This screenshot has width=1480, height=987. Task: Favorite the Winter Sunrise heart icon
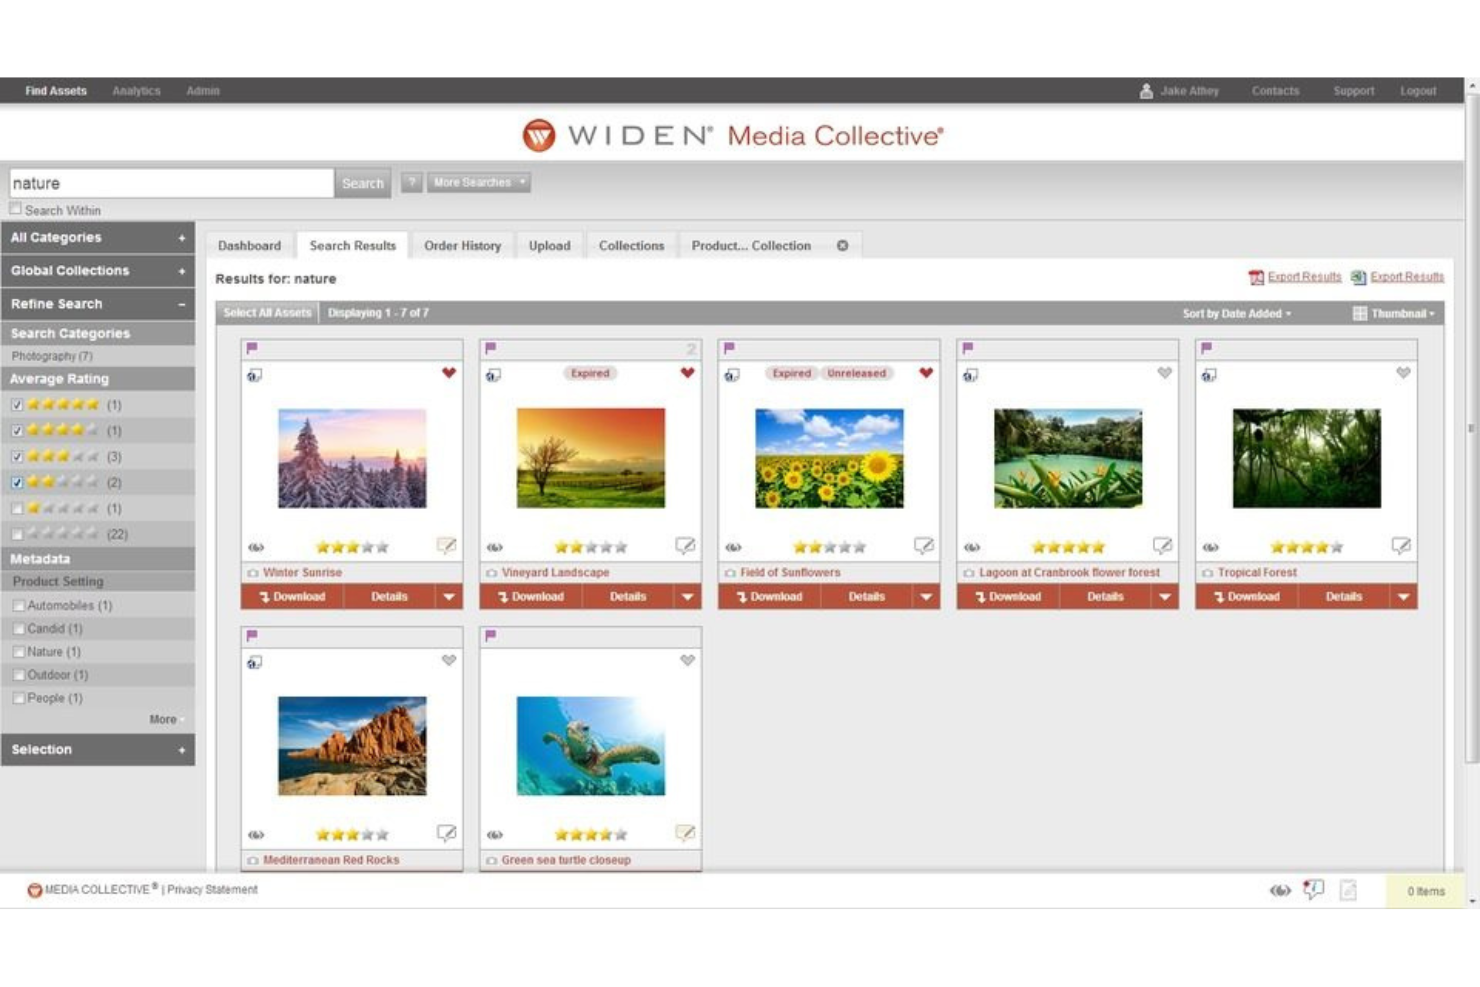tap(449, 373)
